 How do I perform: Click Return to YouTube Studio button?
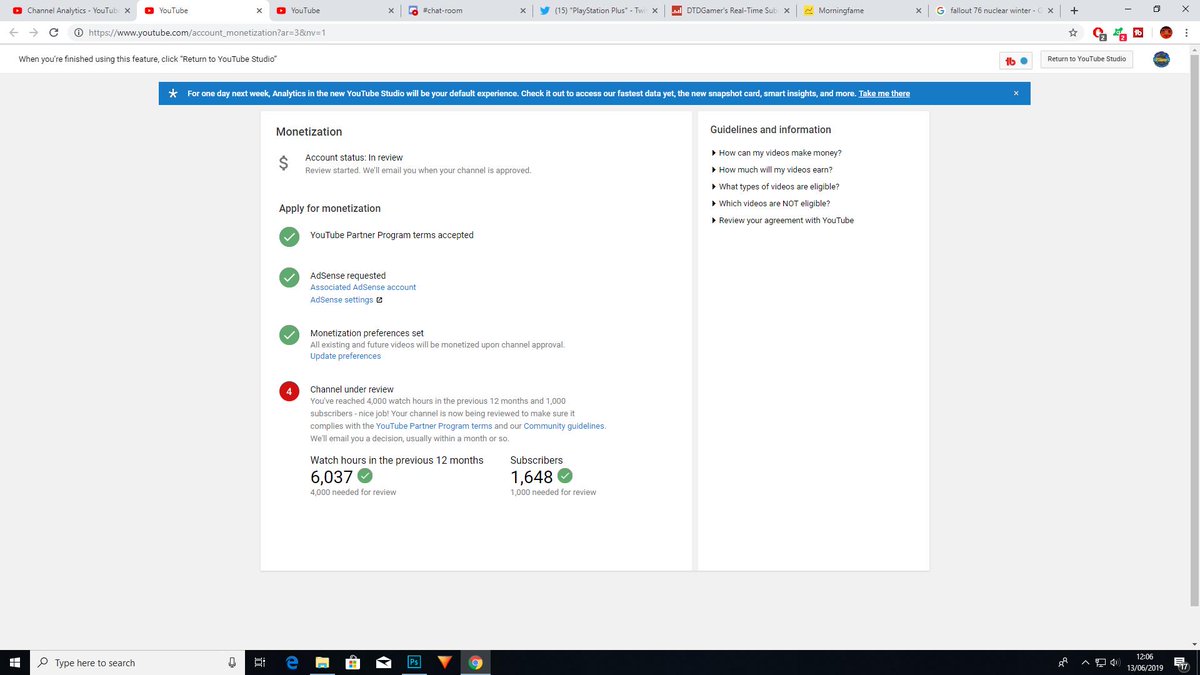pyautogui.click(x=1086, y=59)
